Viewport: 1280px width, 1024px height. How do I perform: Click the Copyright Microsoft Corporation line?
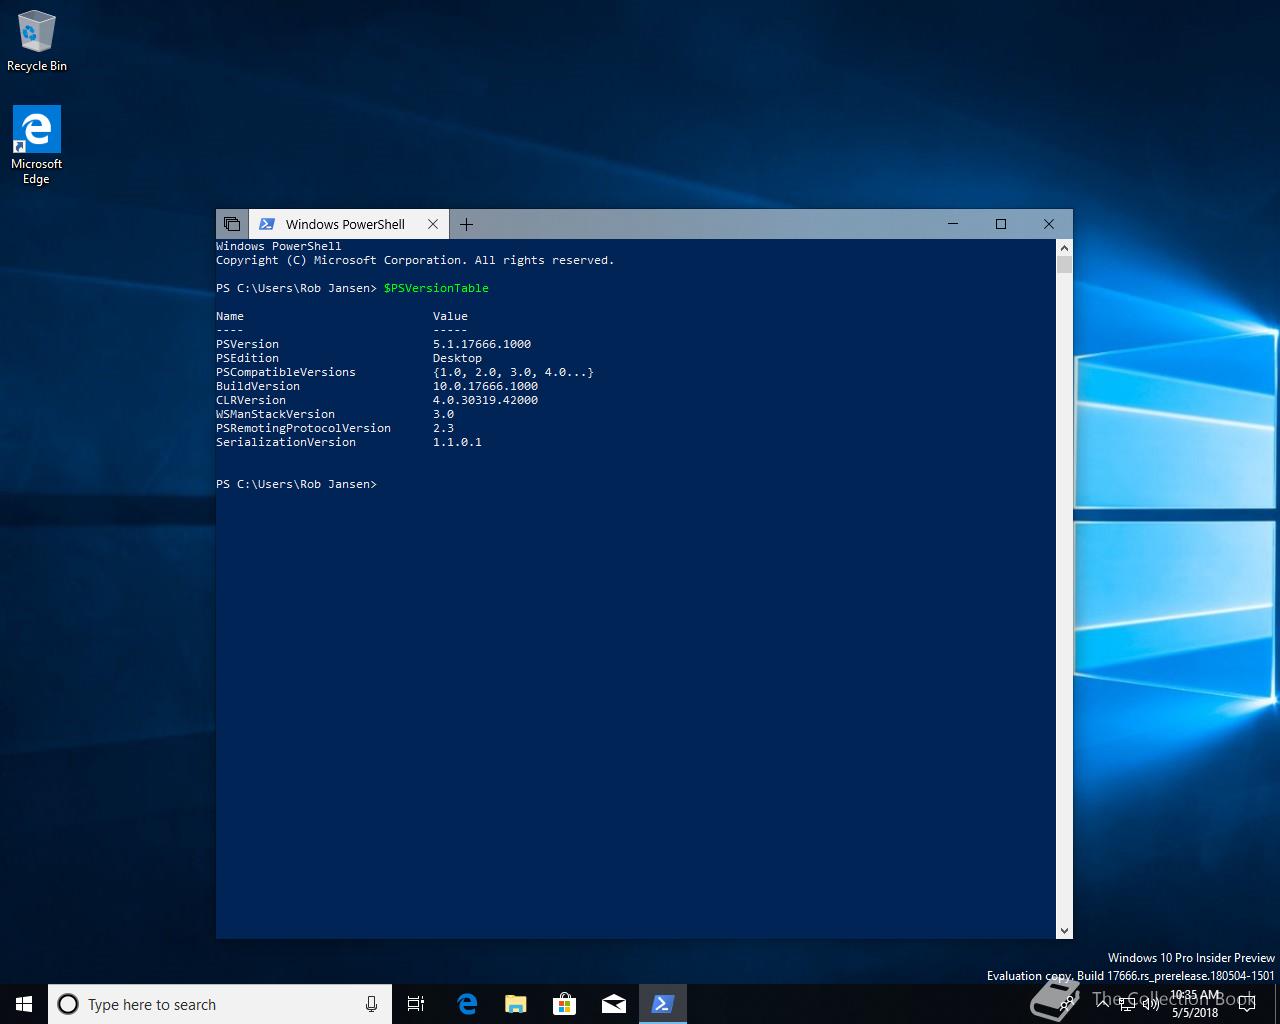click(415, 260)
